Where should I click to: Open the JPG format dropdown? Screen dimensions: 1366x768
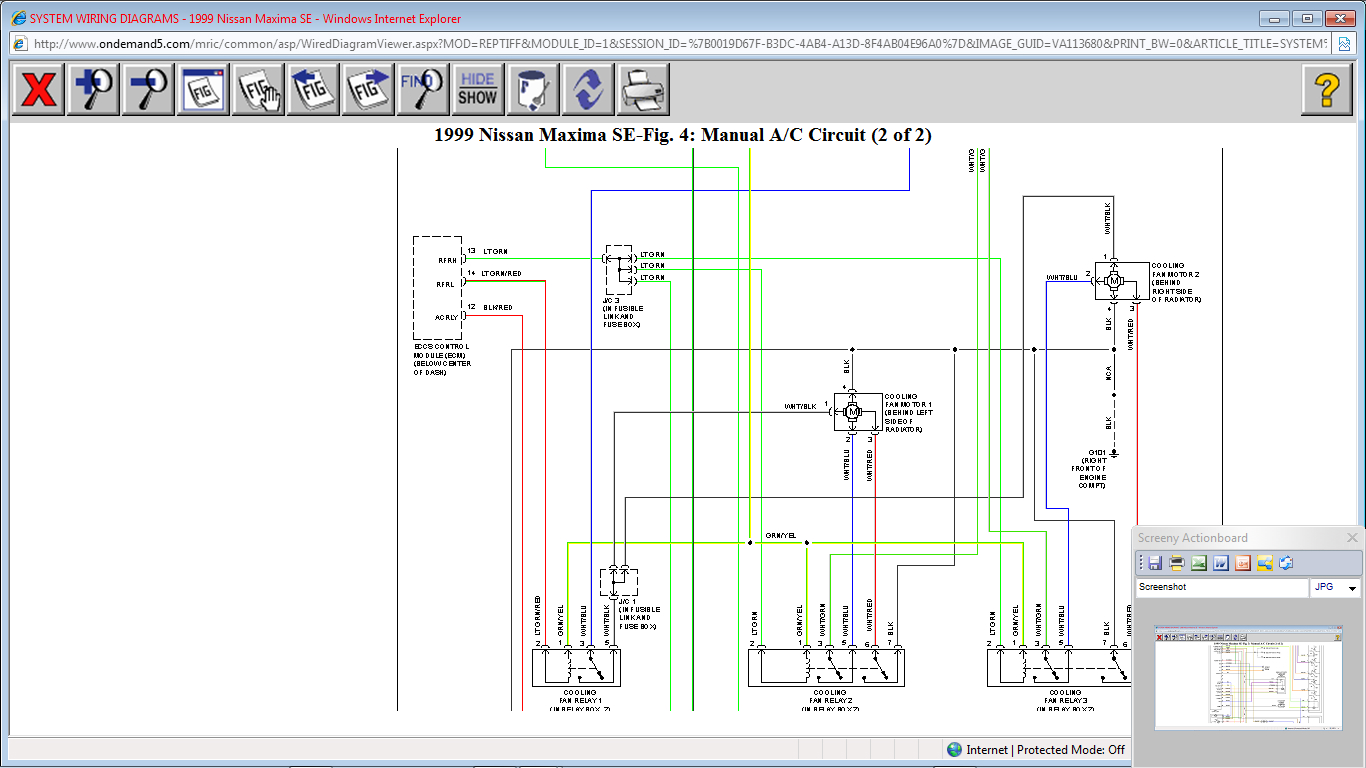pos(1352,589)
